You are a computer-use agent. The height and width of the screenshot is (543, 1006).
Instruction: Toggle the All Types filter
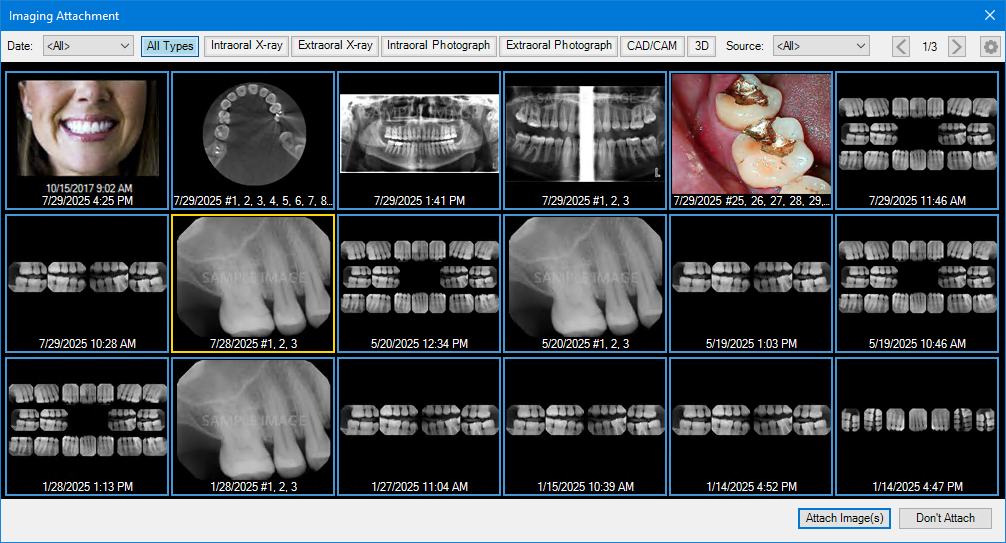(x=170, y=46)
